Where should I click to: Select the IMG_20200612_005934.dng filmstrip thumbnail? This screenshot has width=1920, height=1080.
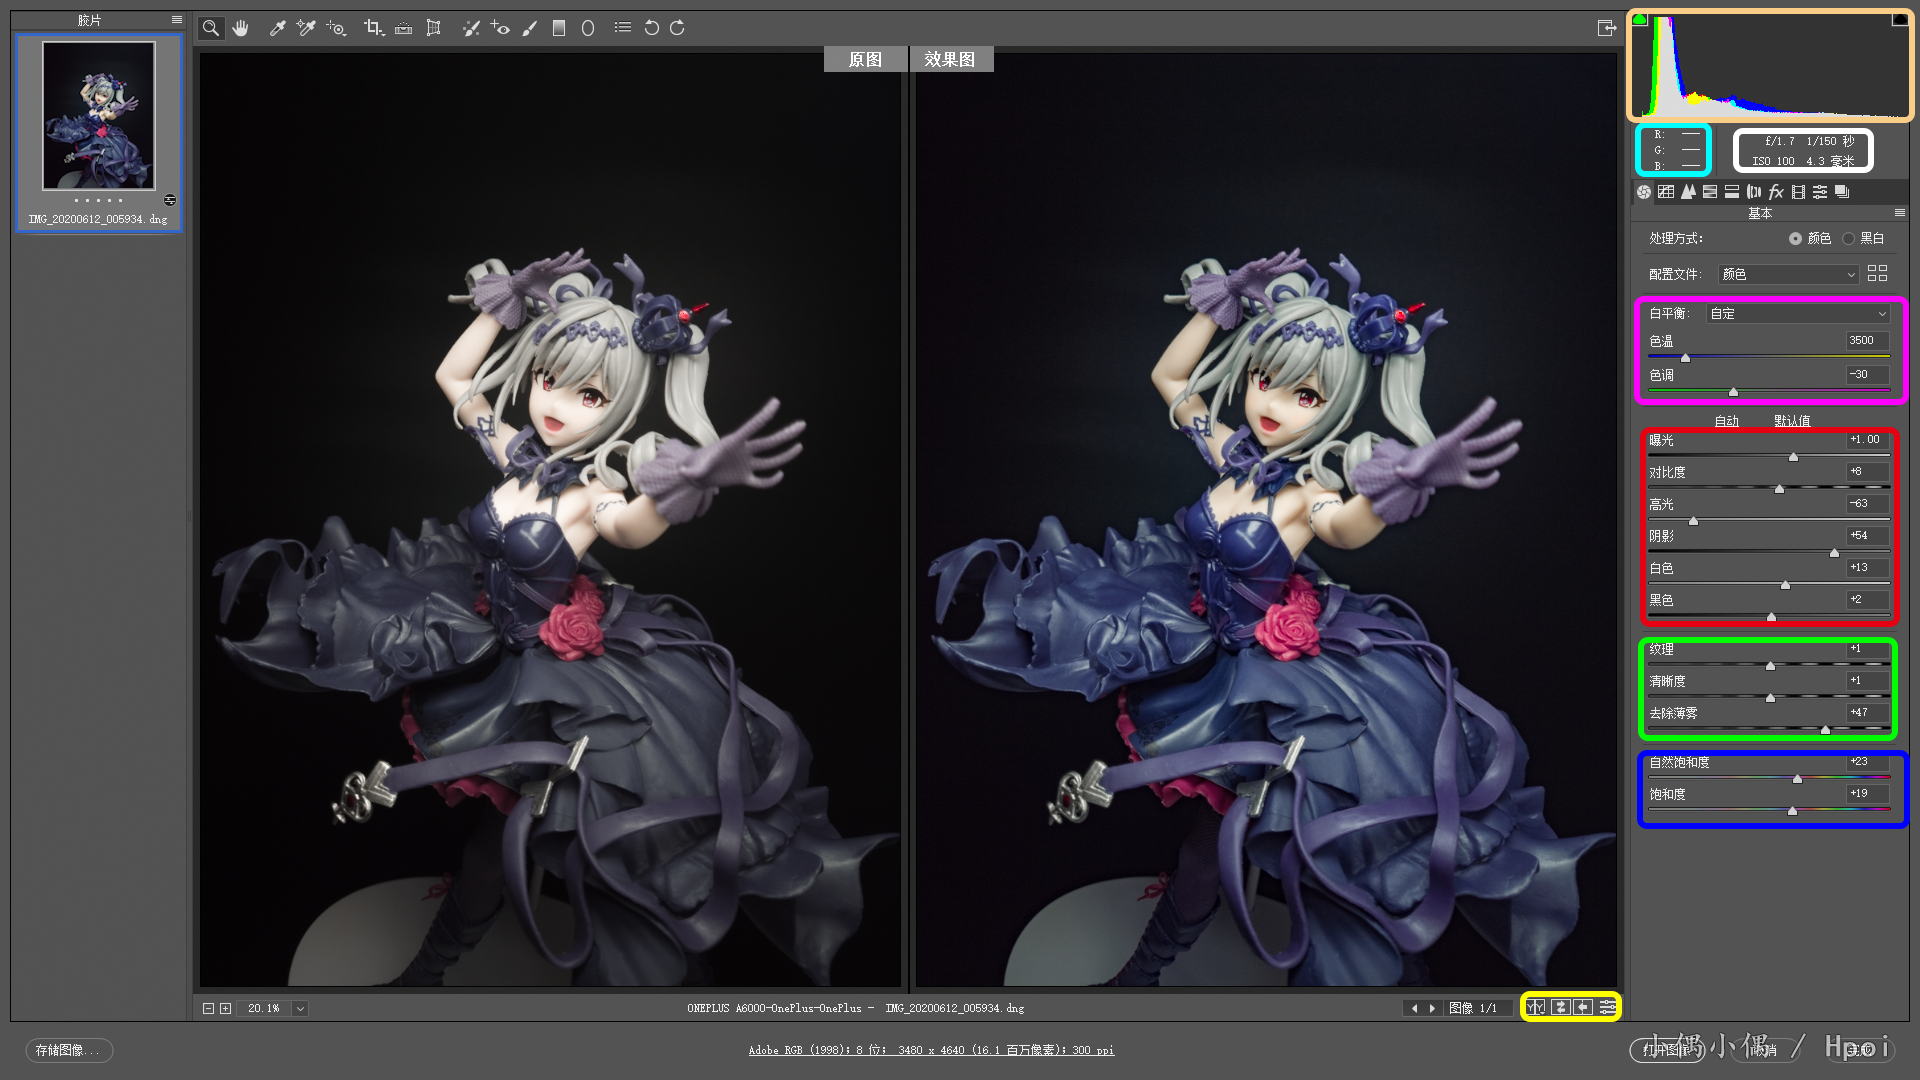pos(99,116)
